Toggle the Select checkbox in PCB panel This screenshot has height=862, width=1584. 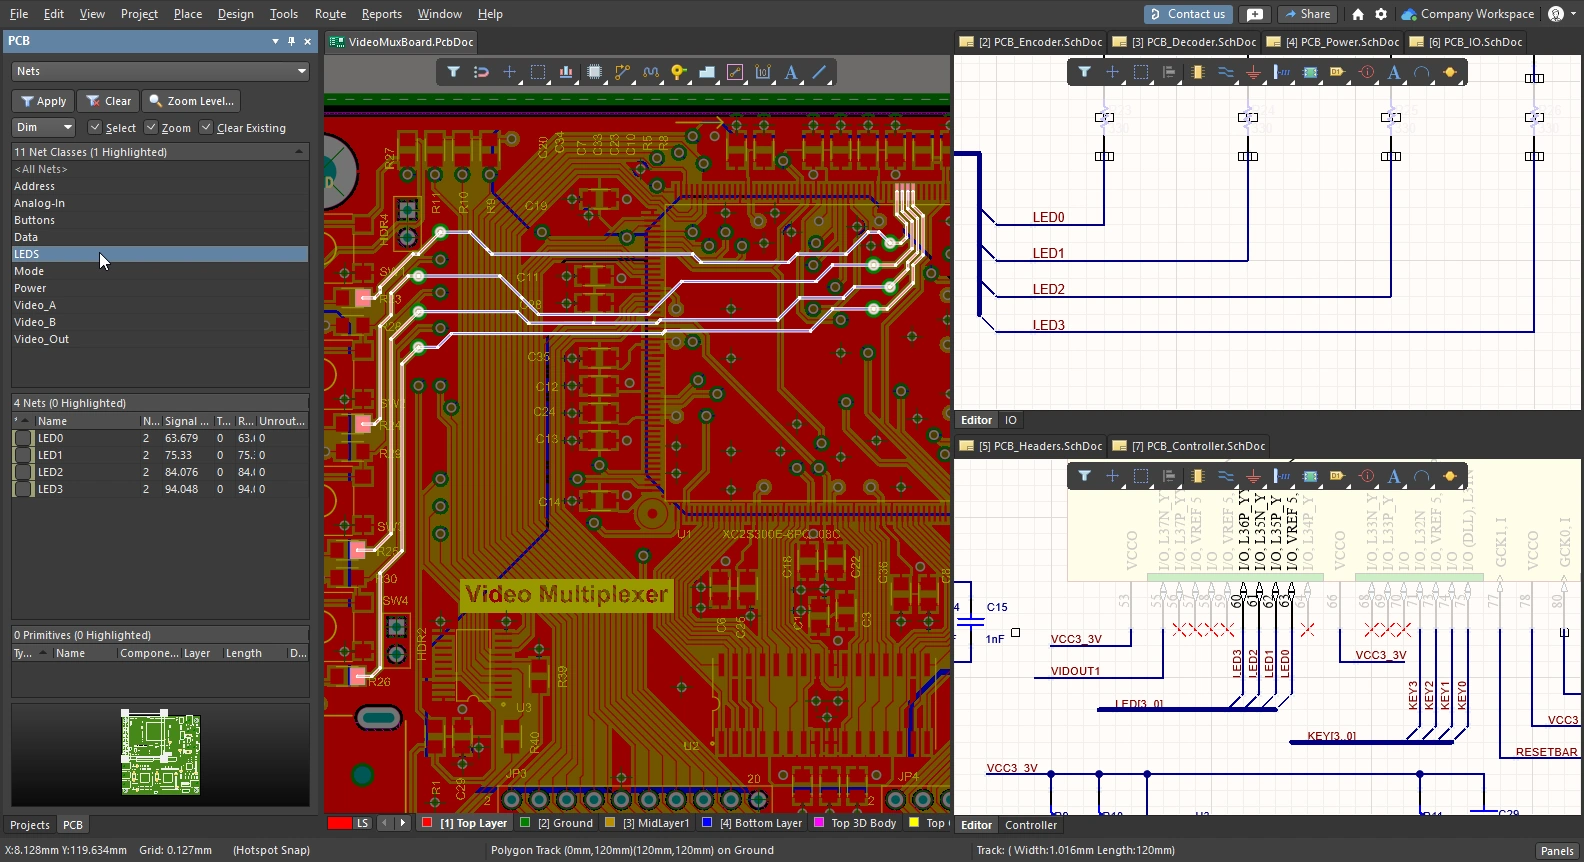coord(95,128)
